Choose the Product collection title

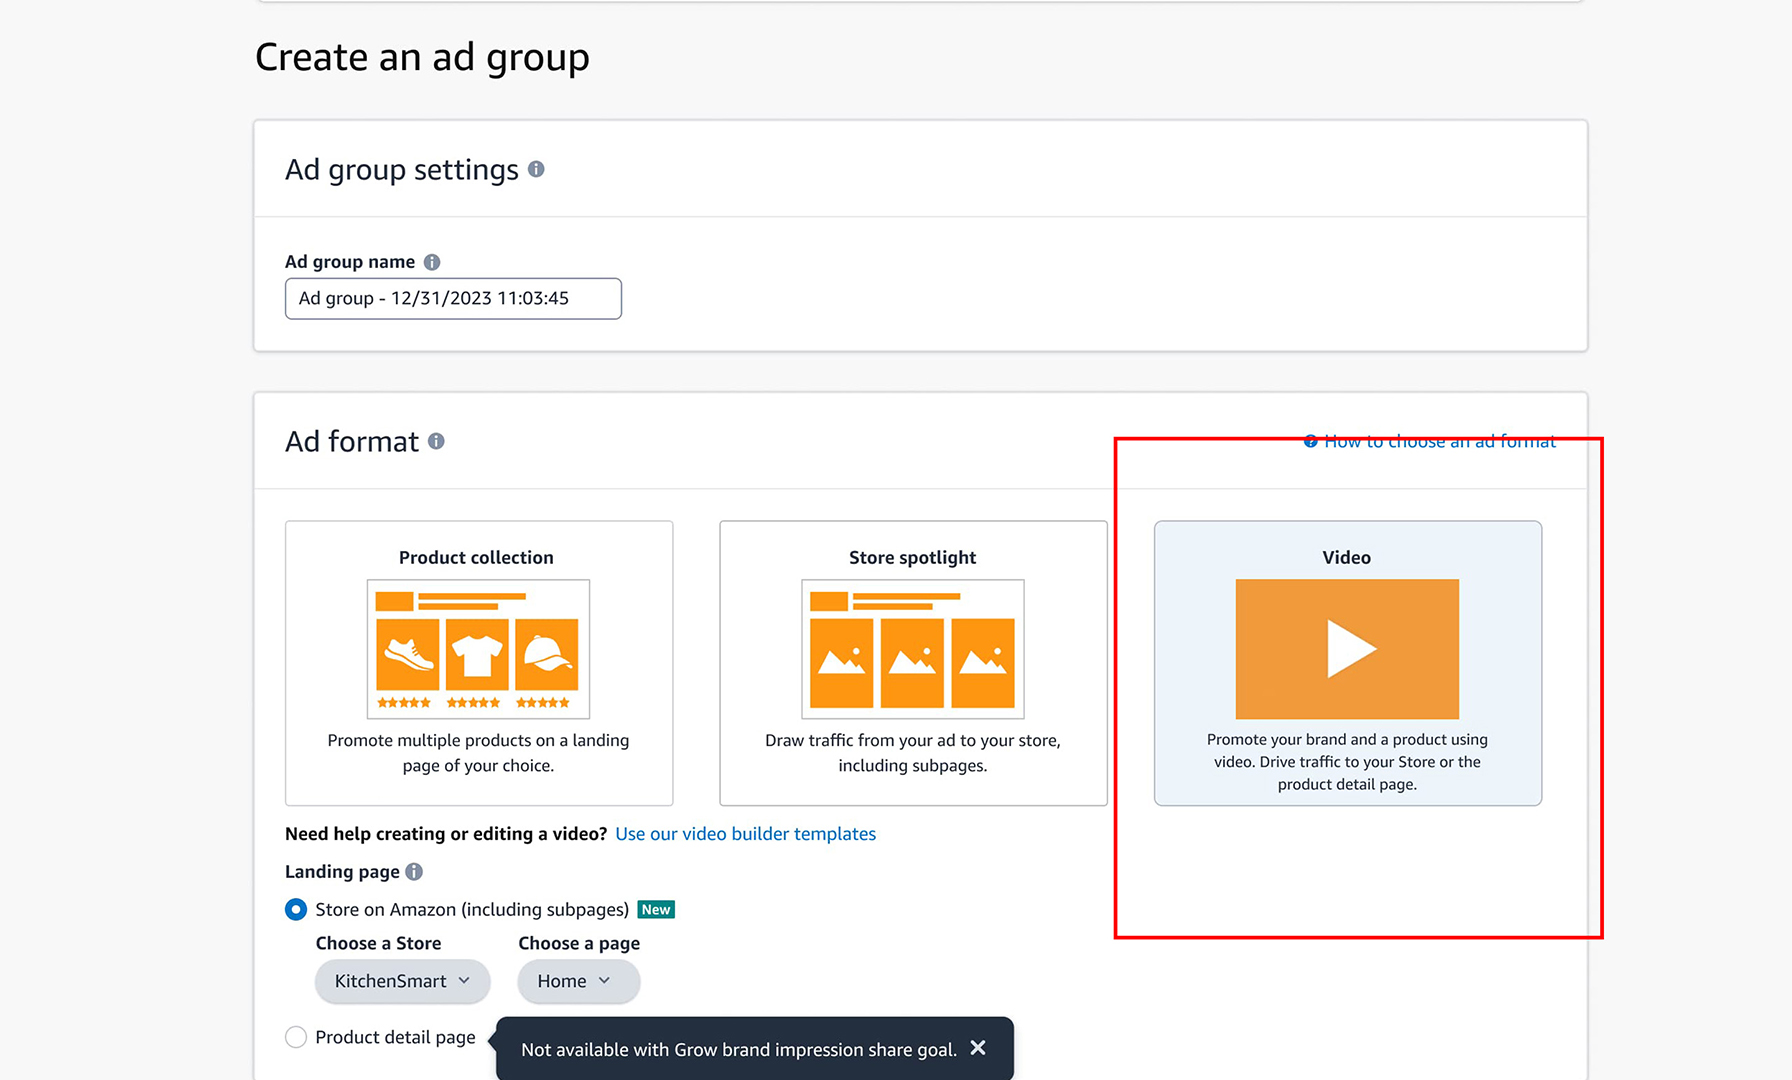(476, 558)
